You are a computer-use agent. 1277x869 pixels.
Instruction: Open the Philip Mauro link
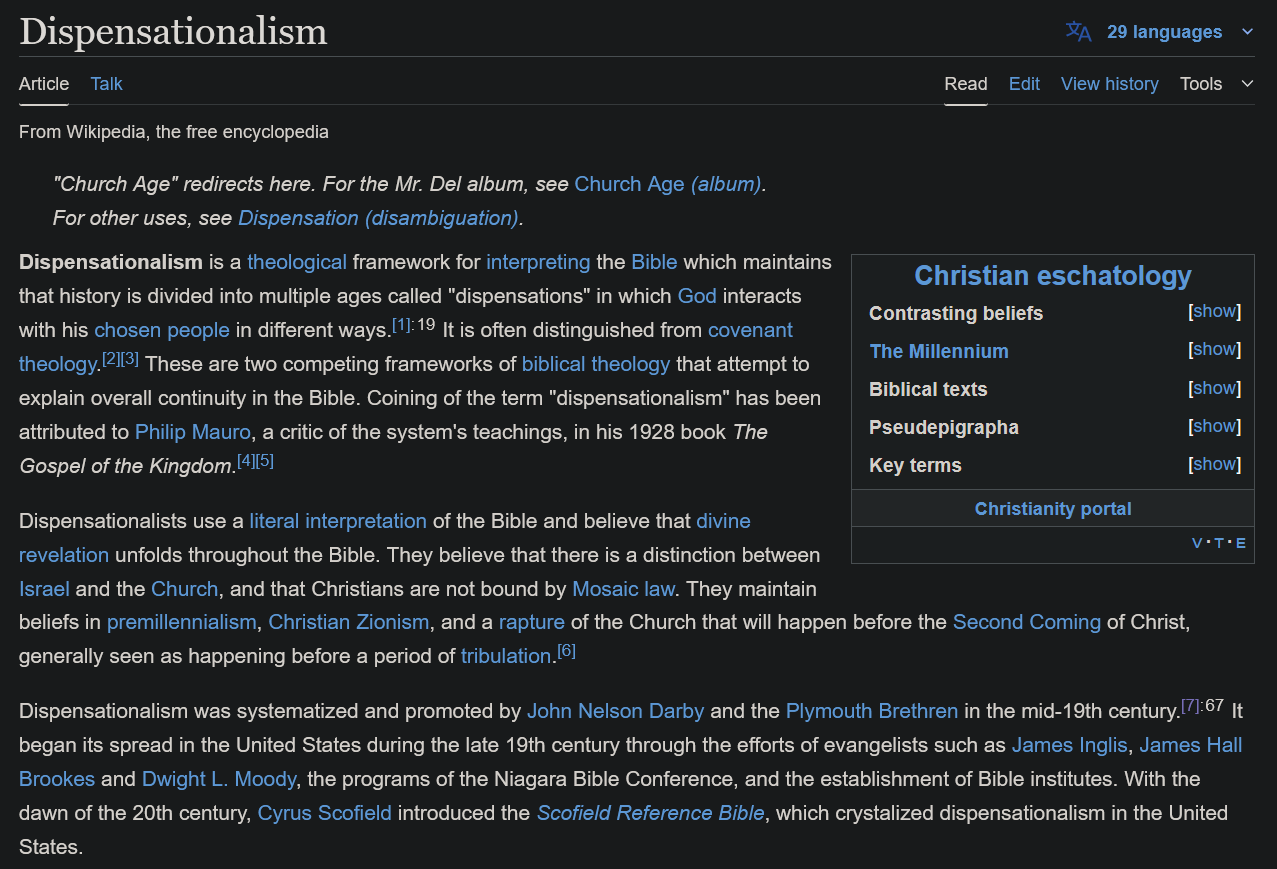(194, 432)
